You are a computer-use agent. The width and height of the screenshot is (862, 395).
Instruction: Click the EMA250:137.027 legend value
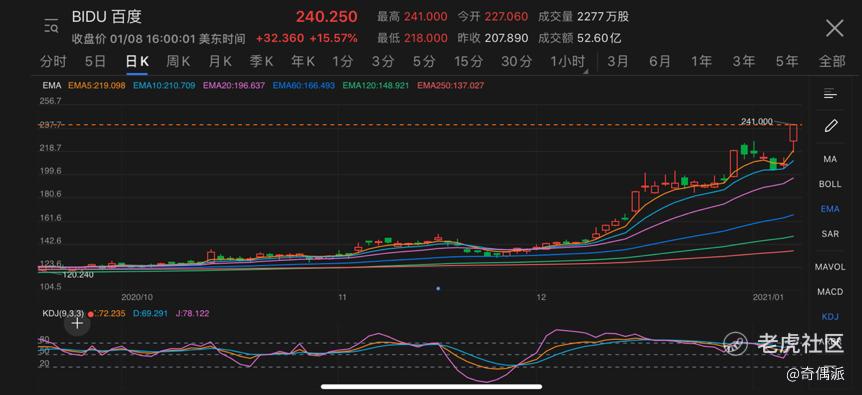(x=451, y=86)
